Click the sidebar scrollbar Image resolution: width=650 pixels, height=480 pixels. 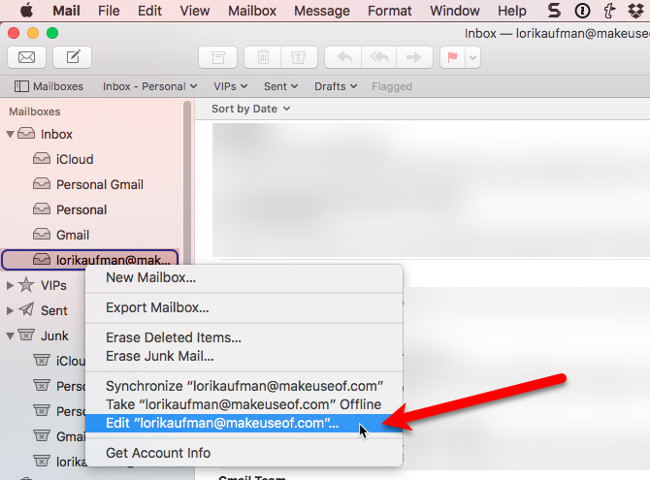coord(187,182)
